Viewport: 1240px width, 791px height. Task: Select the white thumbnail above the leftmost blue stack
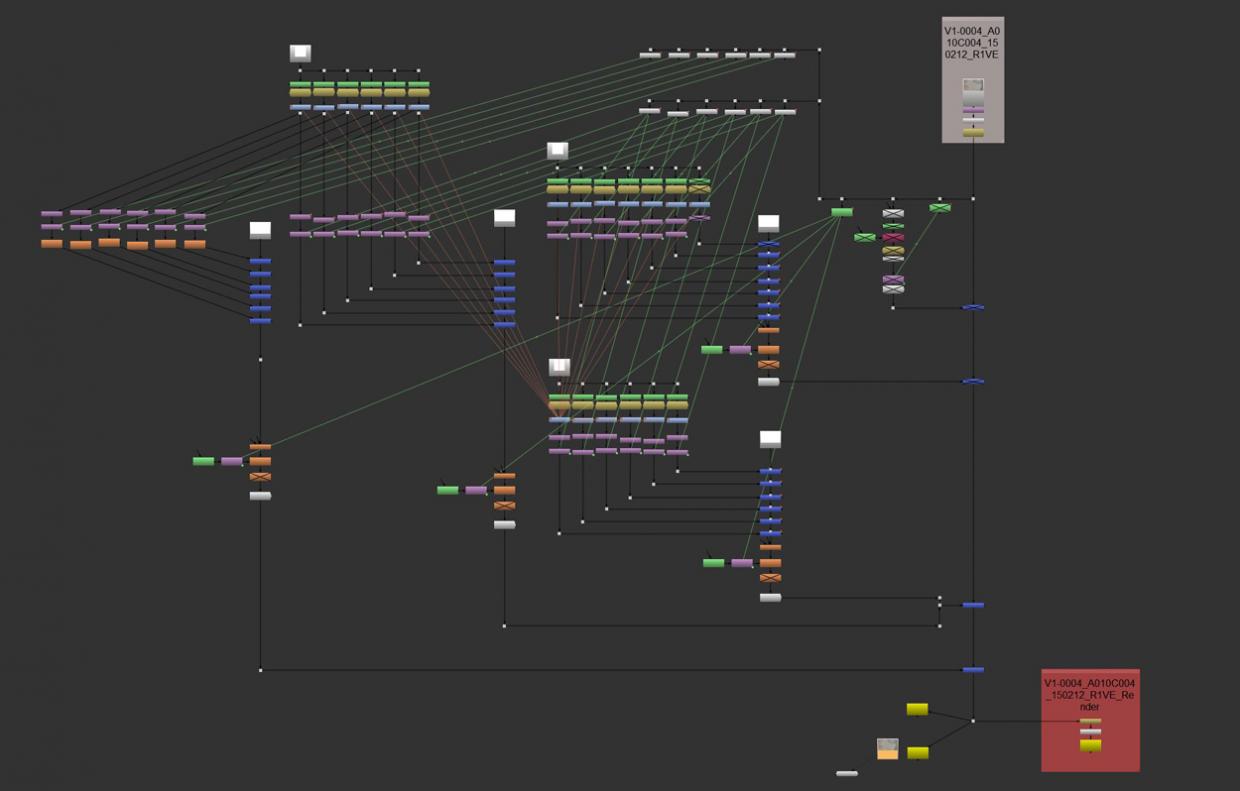coord(260,230)
